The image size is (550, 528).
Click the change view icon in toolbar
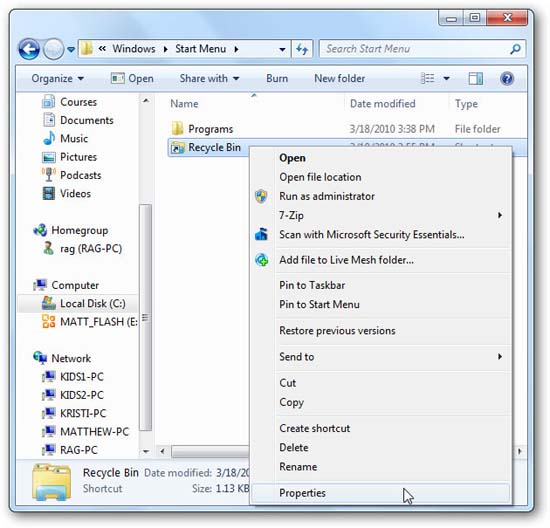[x=427, y=78]
